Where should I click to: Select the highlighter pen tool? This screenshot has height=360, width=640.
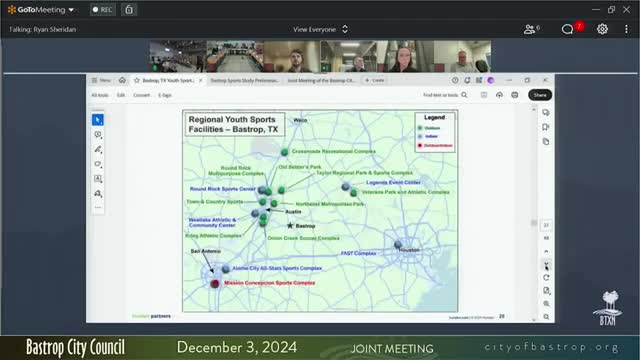click(x=98, y=149)
